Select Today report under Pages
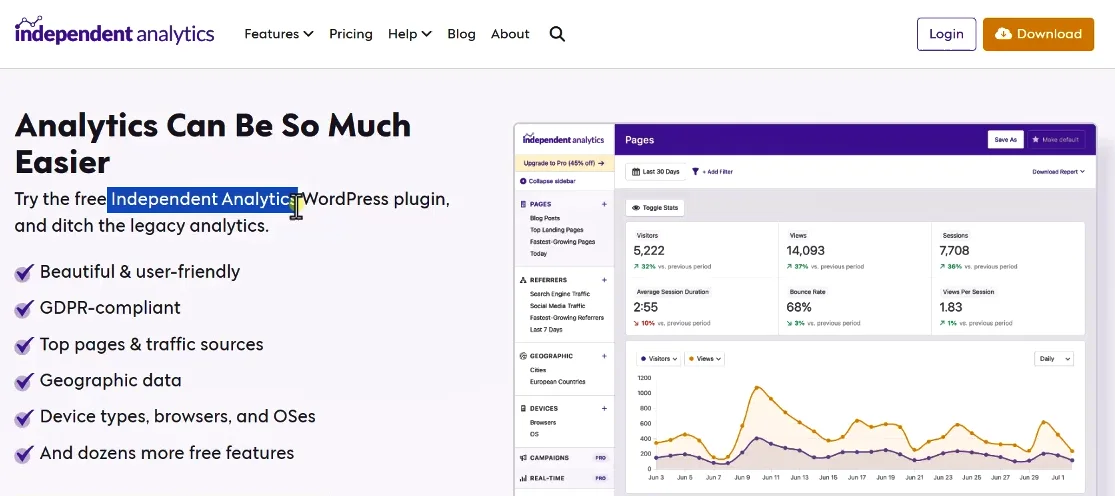 (x=538, y=254)
